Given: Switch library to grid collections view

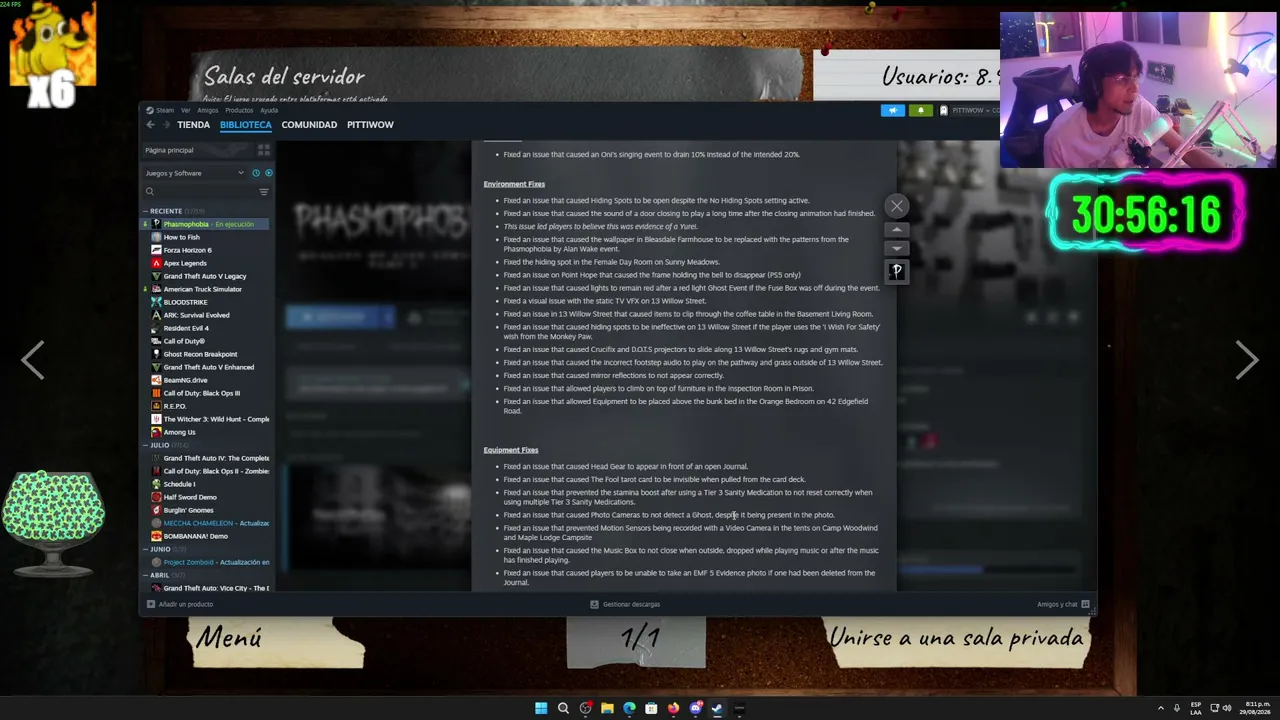Looking at the screenshot, I should point(264,150).
